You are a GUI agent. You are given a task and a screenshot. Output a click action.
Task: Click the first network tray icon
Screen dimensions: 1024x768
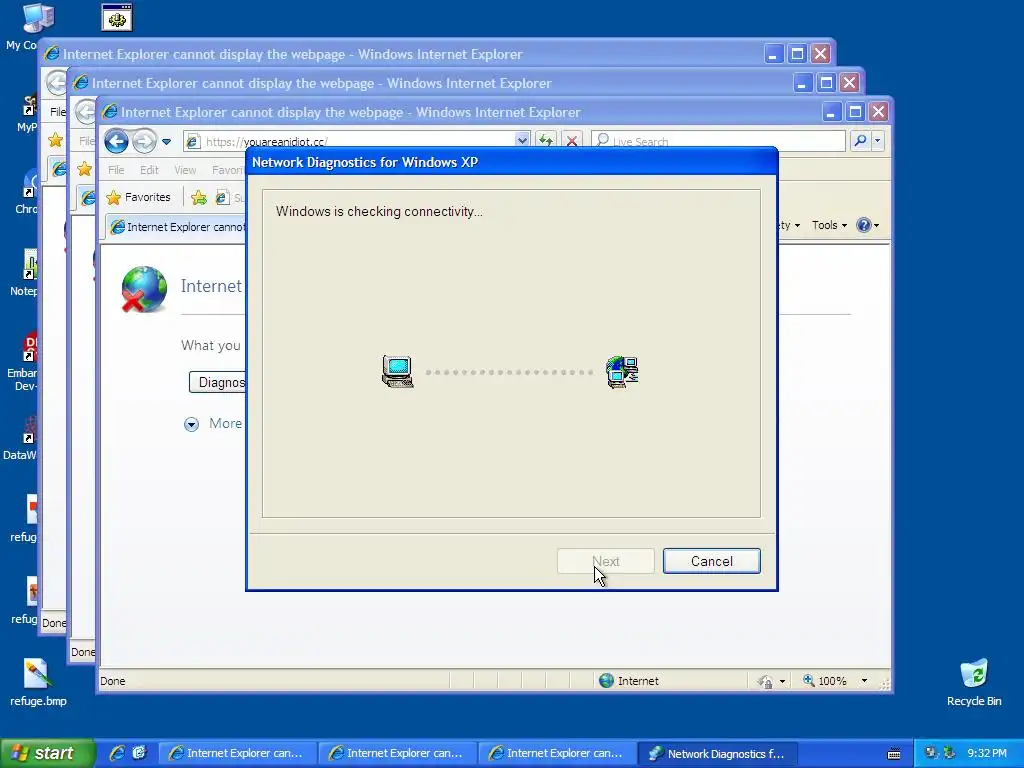click(x=931, y=753)
